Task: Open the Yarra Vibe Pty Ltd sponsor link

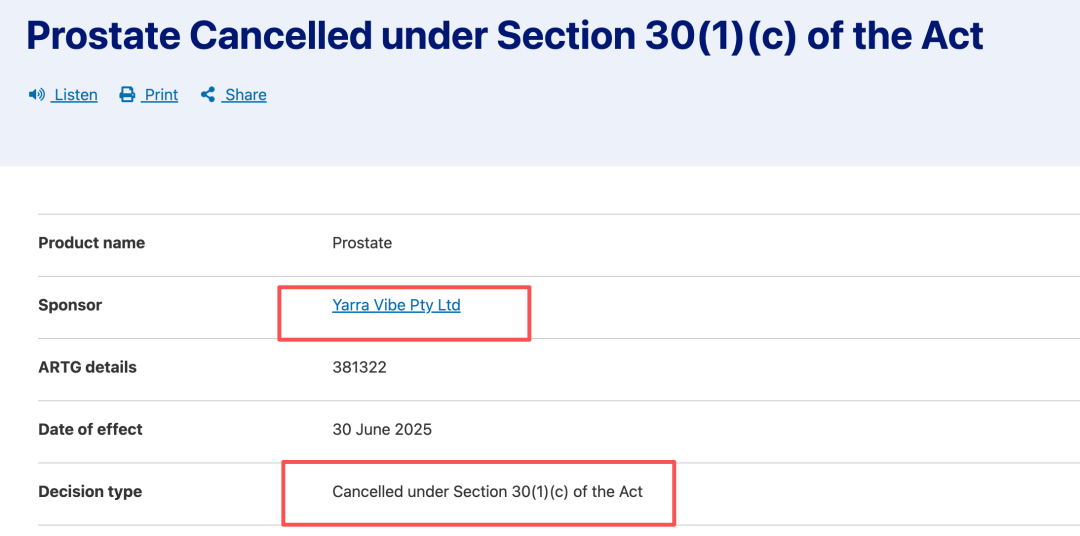Action: pyautogui.click(x=396, y=305)
